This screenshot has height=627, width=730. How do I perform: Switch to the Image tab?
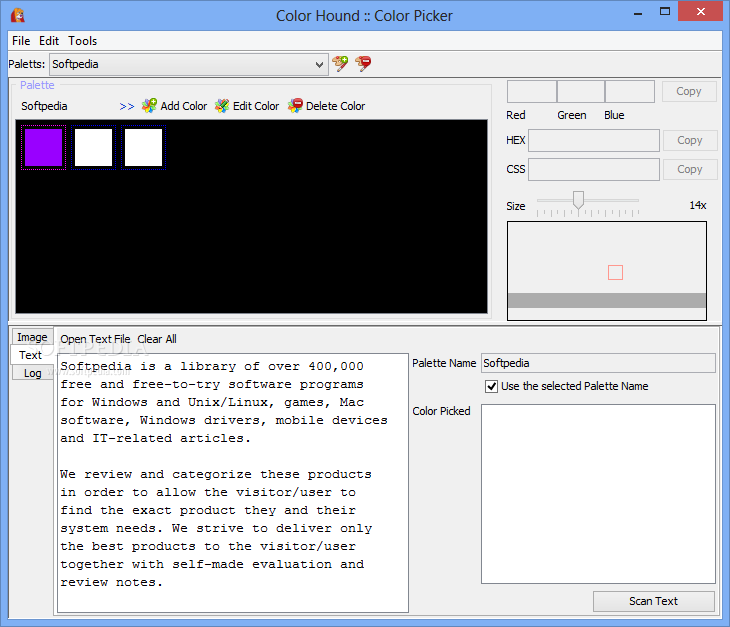point(32,337)
